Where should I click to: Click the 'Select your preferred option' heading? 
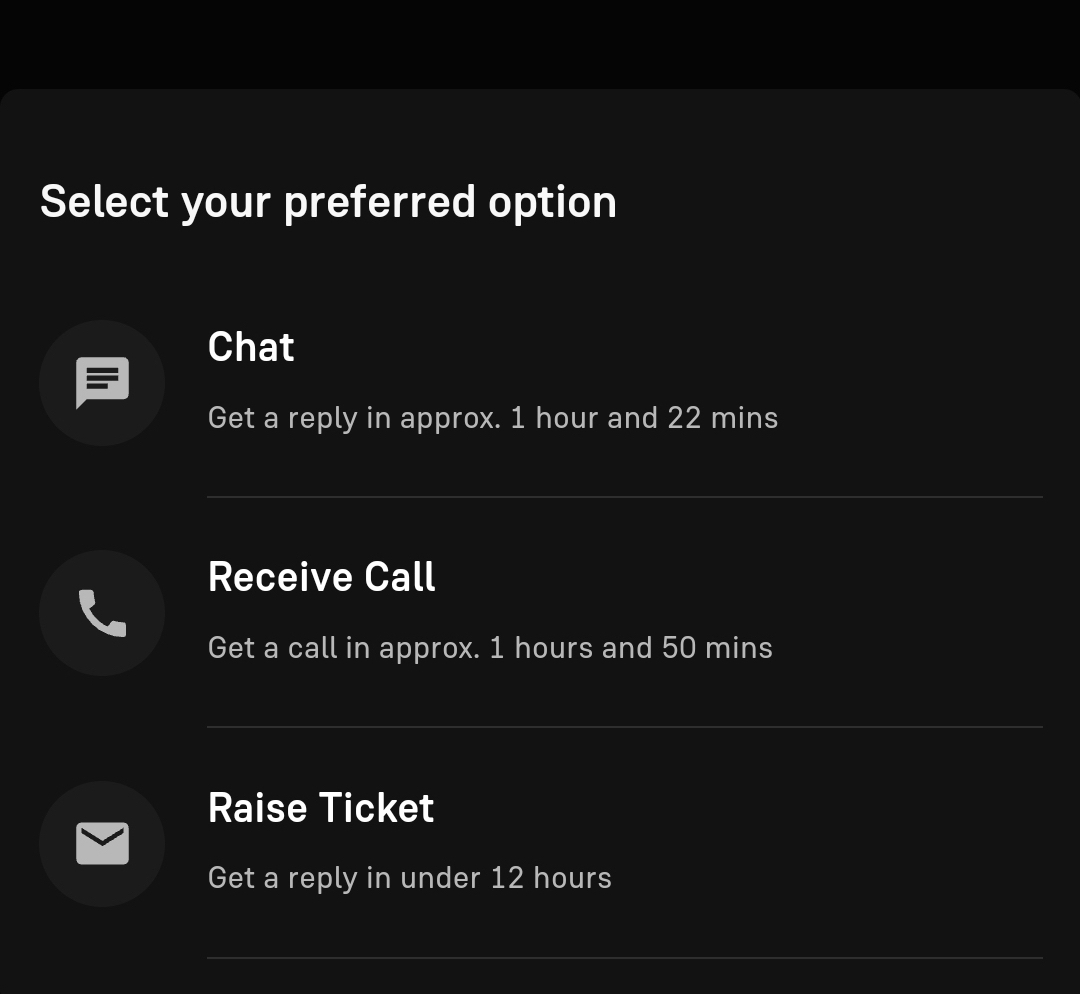tap(329, 203)
